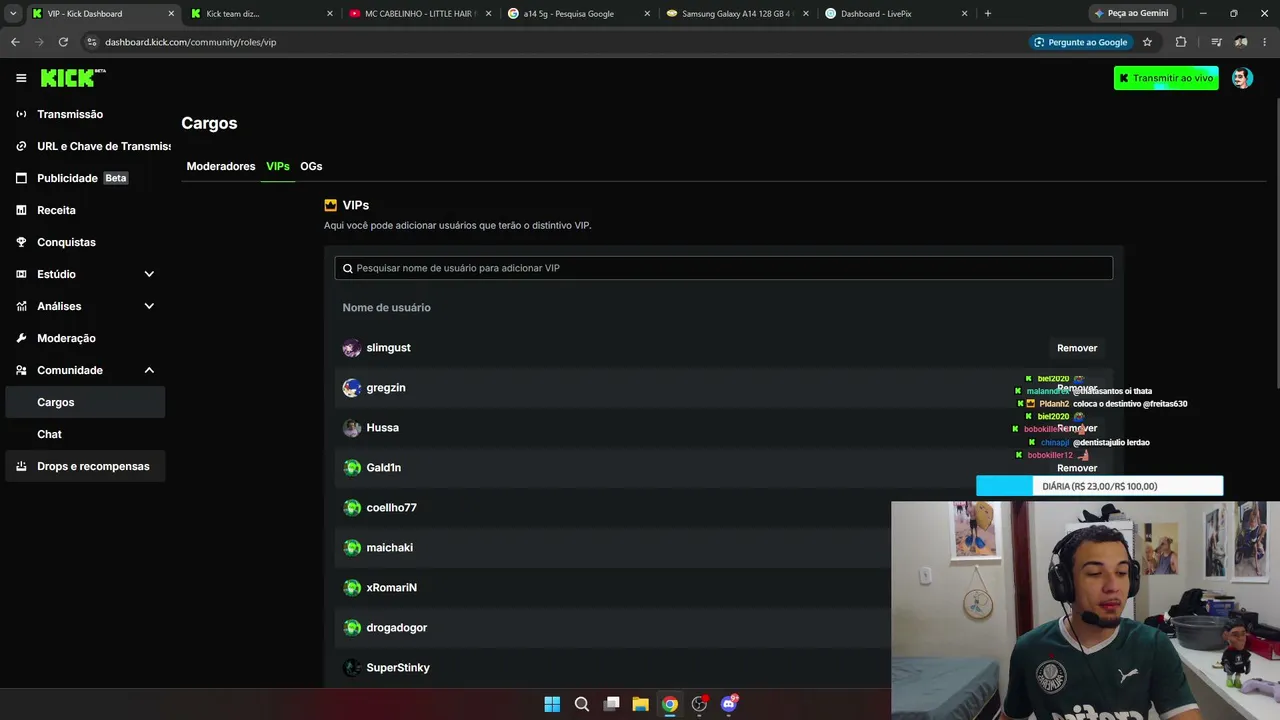
Task: Open Chat in the sidebar
Action: click(85, 434)
